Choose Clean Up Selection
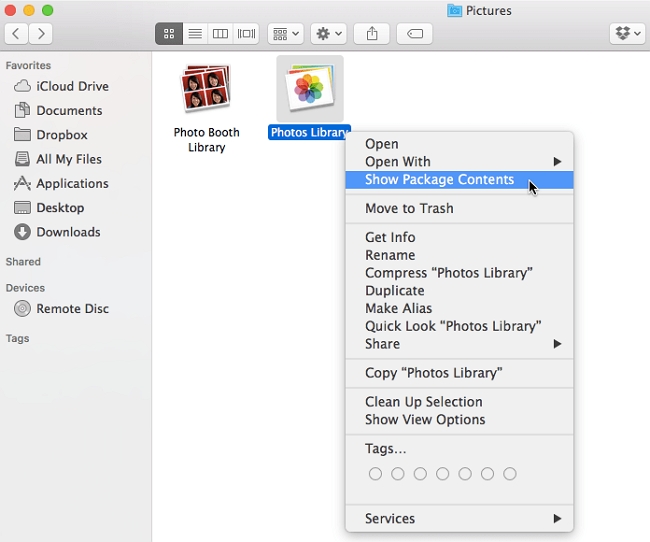 coord(459,402)
